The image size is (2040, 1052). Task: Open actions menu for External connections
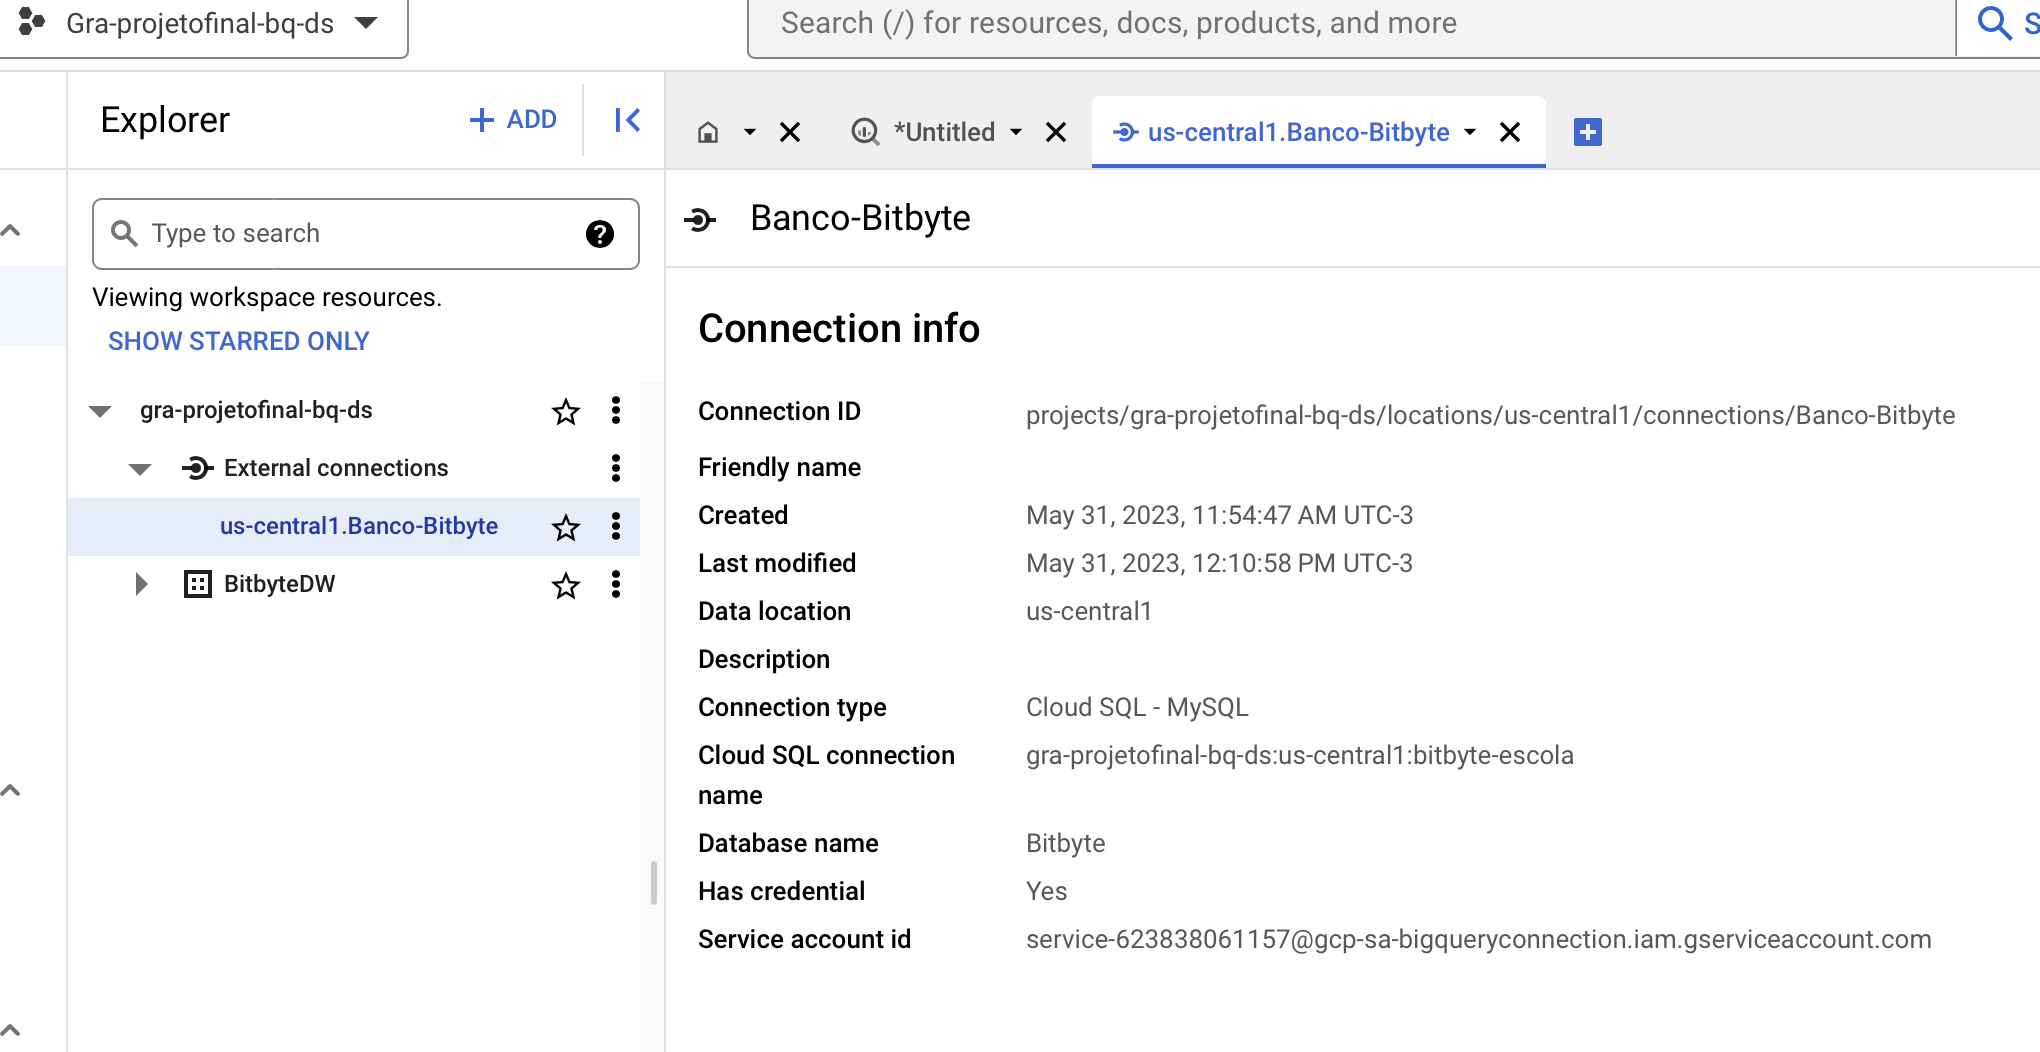pyautogui.click(x=616, y=468)
